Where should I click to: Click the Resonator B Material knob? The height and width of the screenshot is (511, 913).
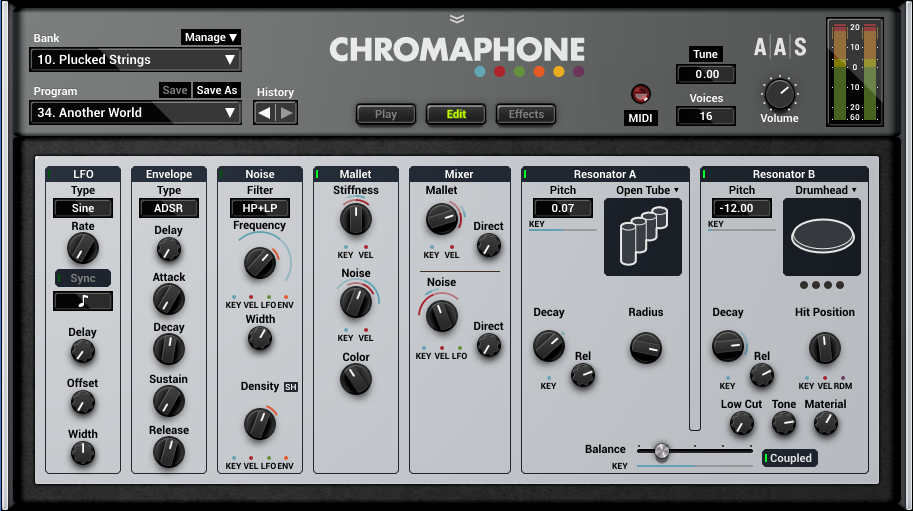(826, 423)
